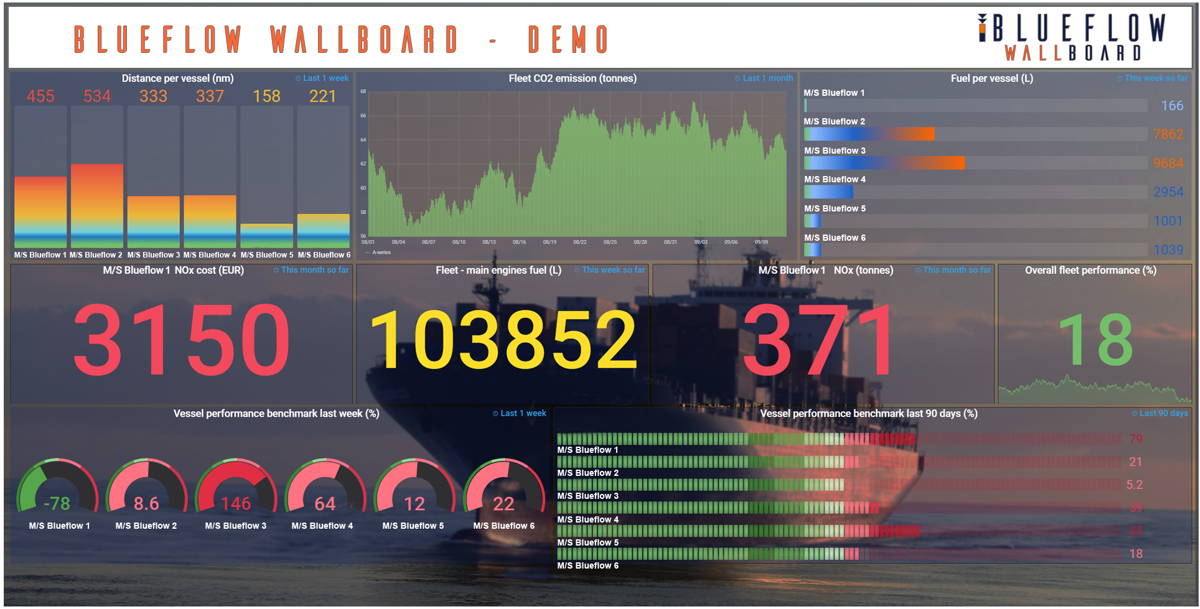
Task: Click M/S Blueflow 3 orange fuel bar
Action: coord(884,163)
